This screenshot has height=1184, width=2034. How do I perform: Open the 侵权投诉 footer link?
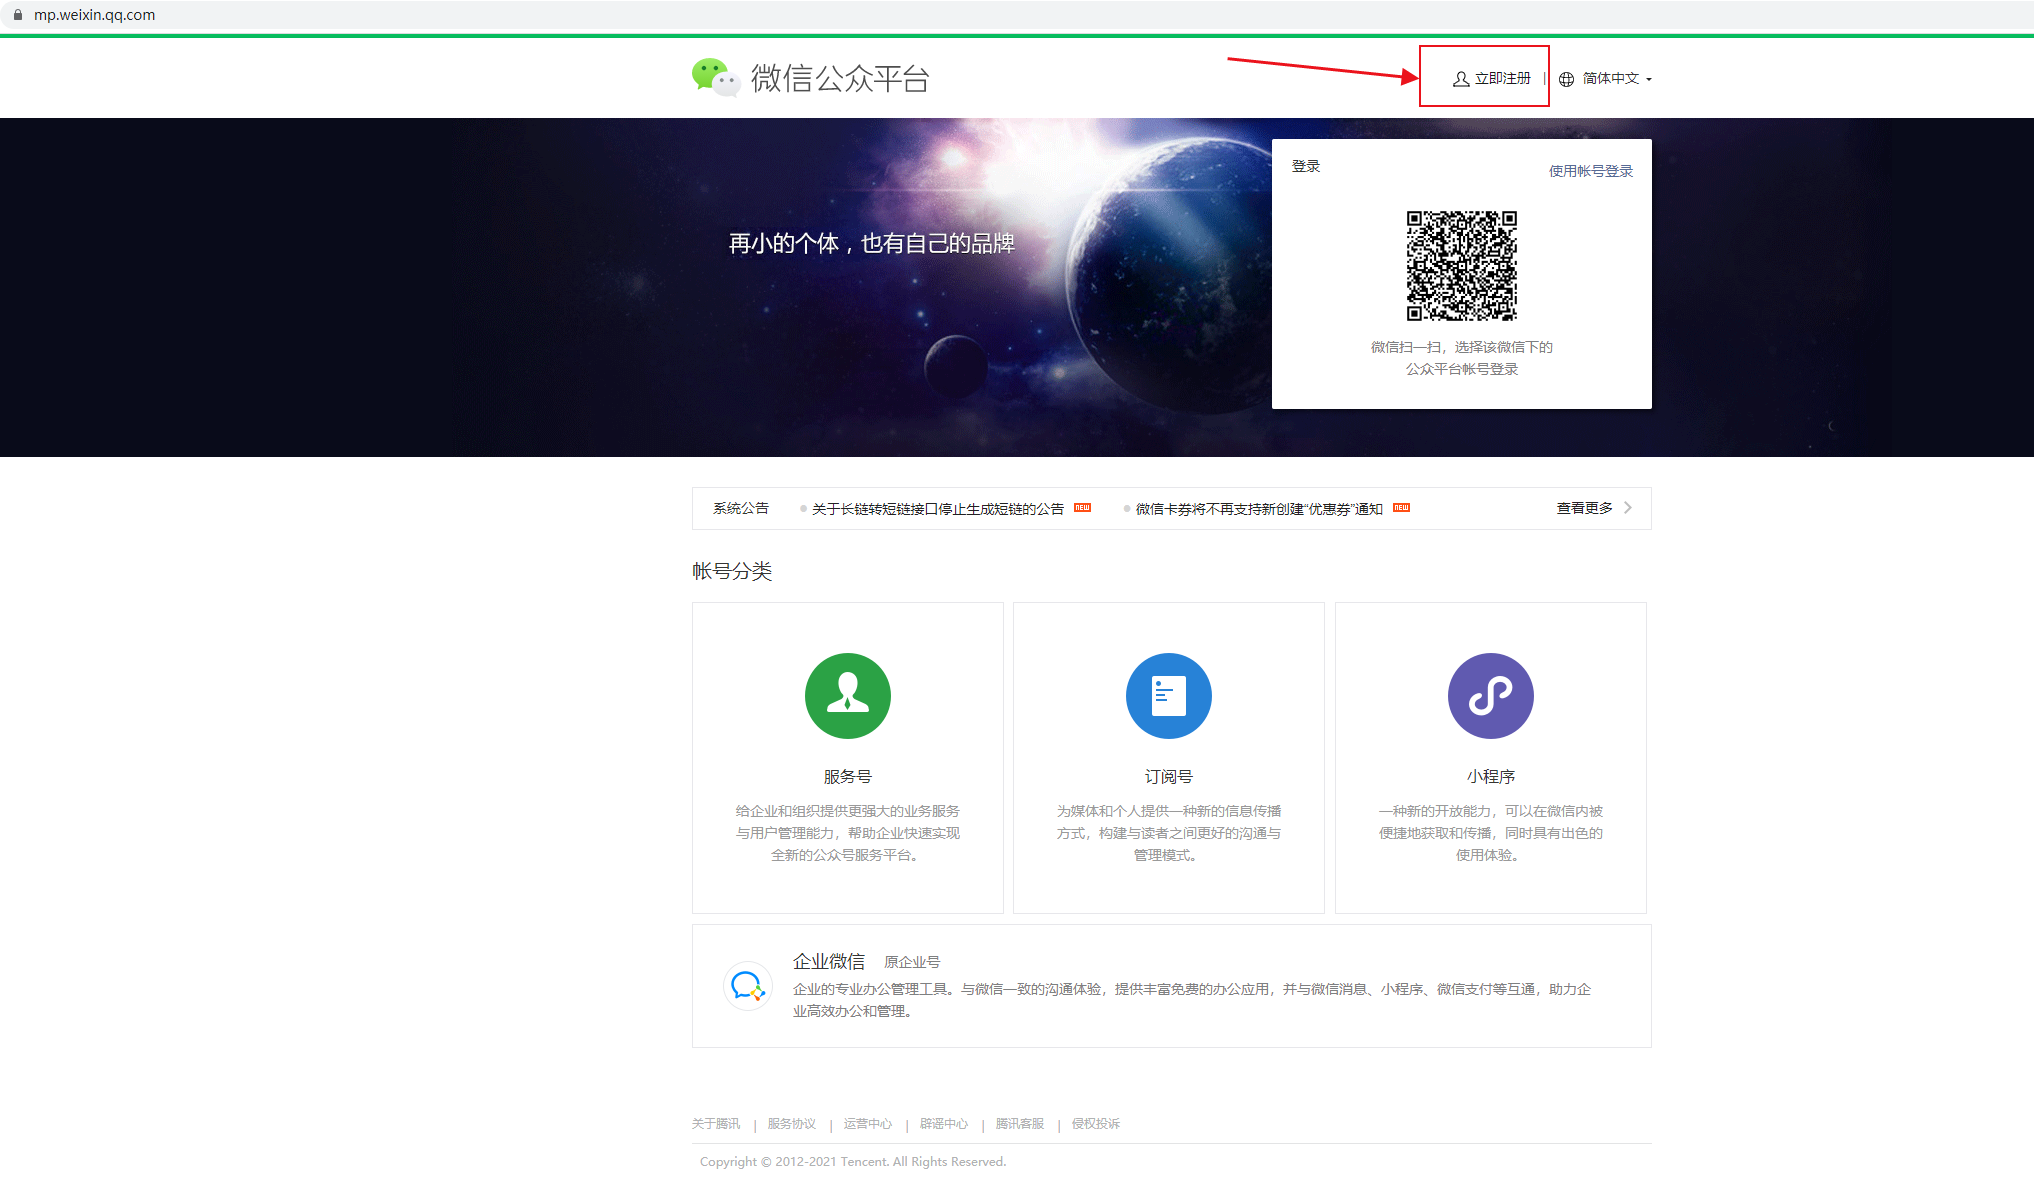[1096, 1124]
